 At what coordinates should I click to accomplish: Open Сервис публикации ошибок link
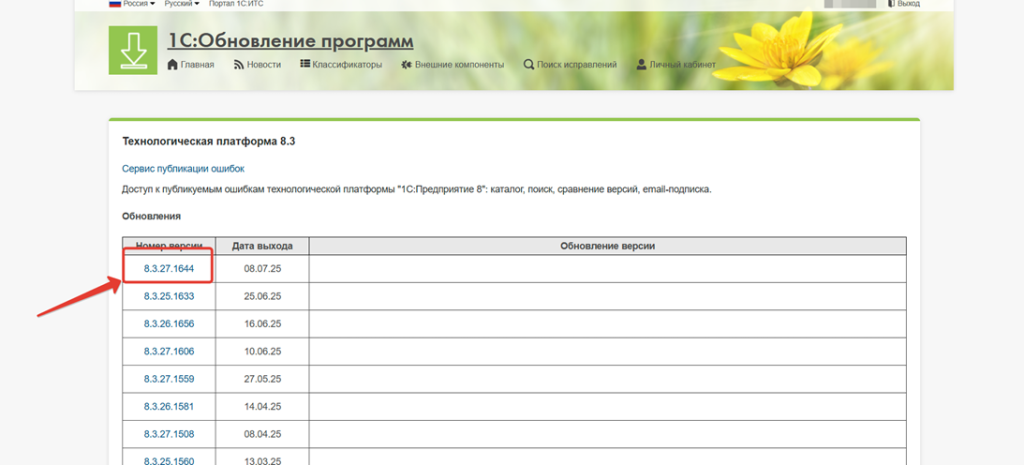183,168
